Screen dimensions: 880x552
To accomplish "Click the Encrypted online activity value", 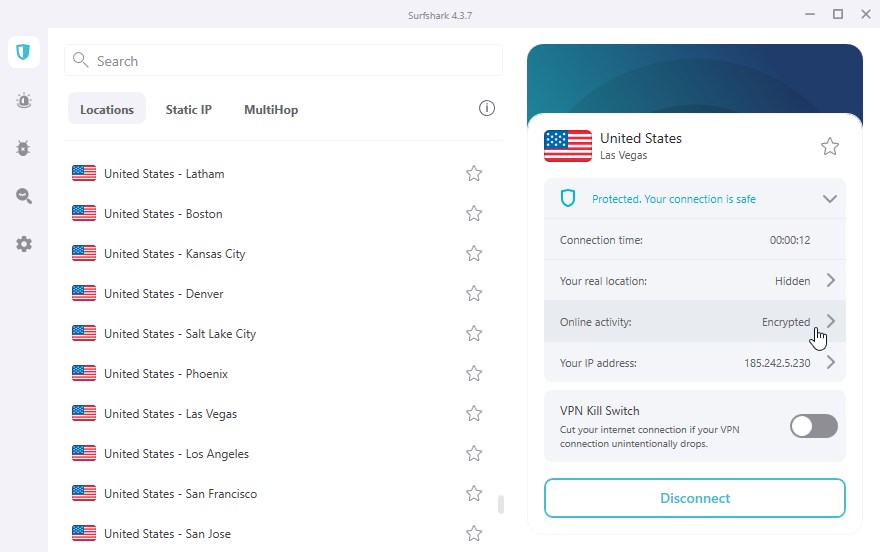I will pyautogui.click(x=786, y=322).
